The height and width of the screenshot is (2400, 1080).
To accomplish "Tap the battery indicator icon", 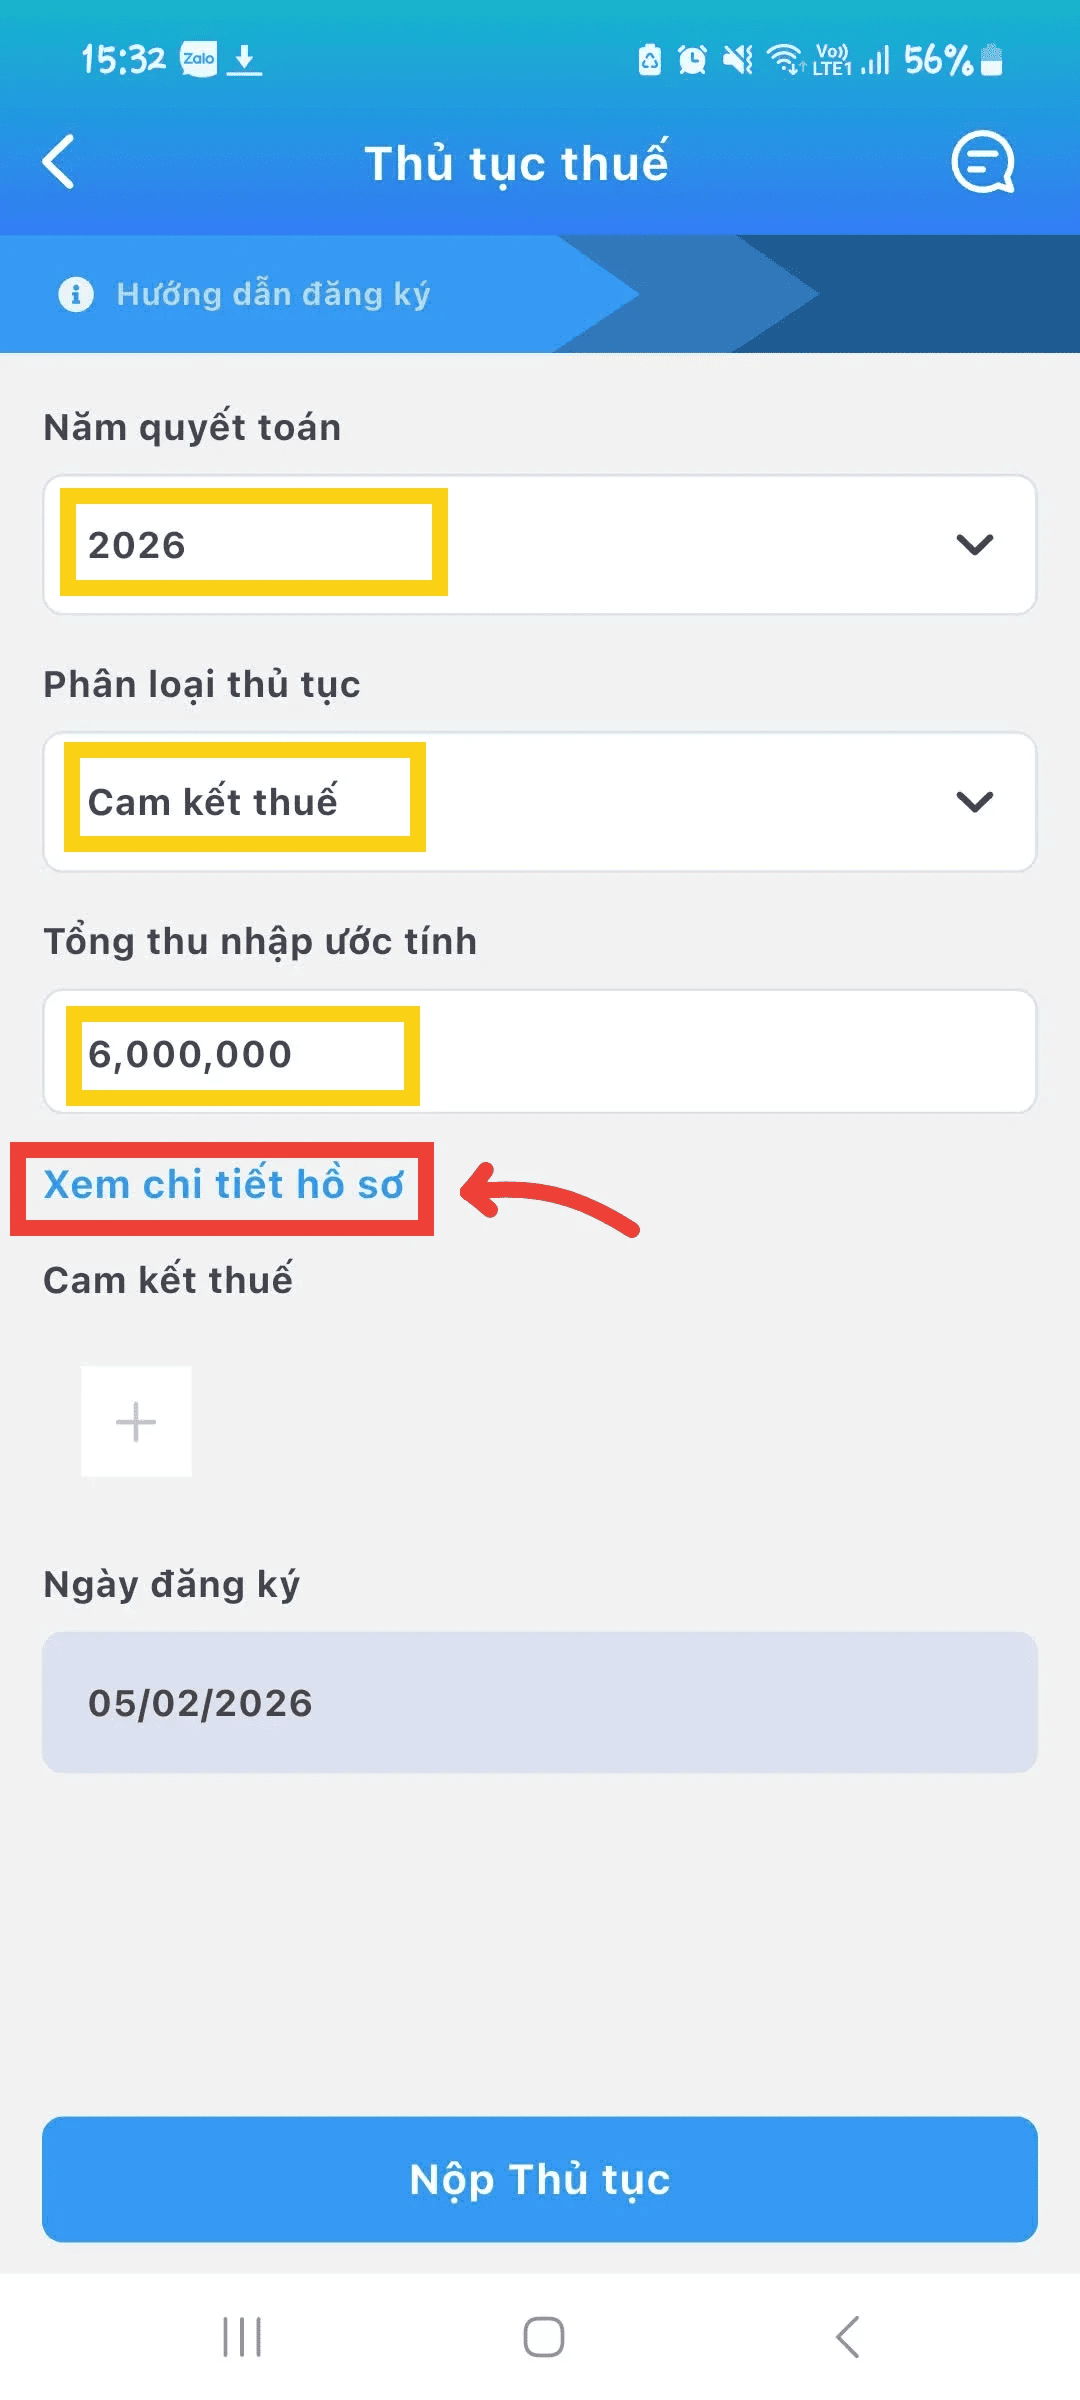I will [x=991, y=60].
